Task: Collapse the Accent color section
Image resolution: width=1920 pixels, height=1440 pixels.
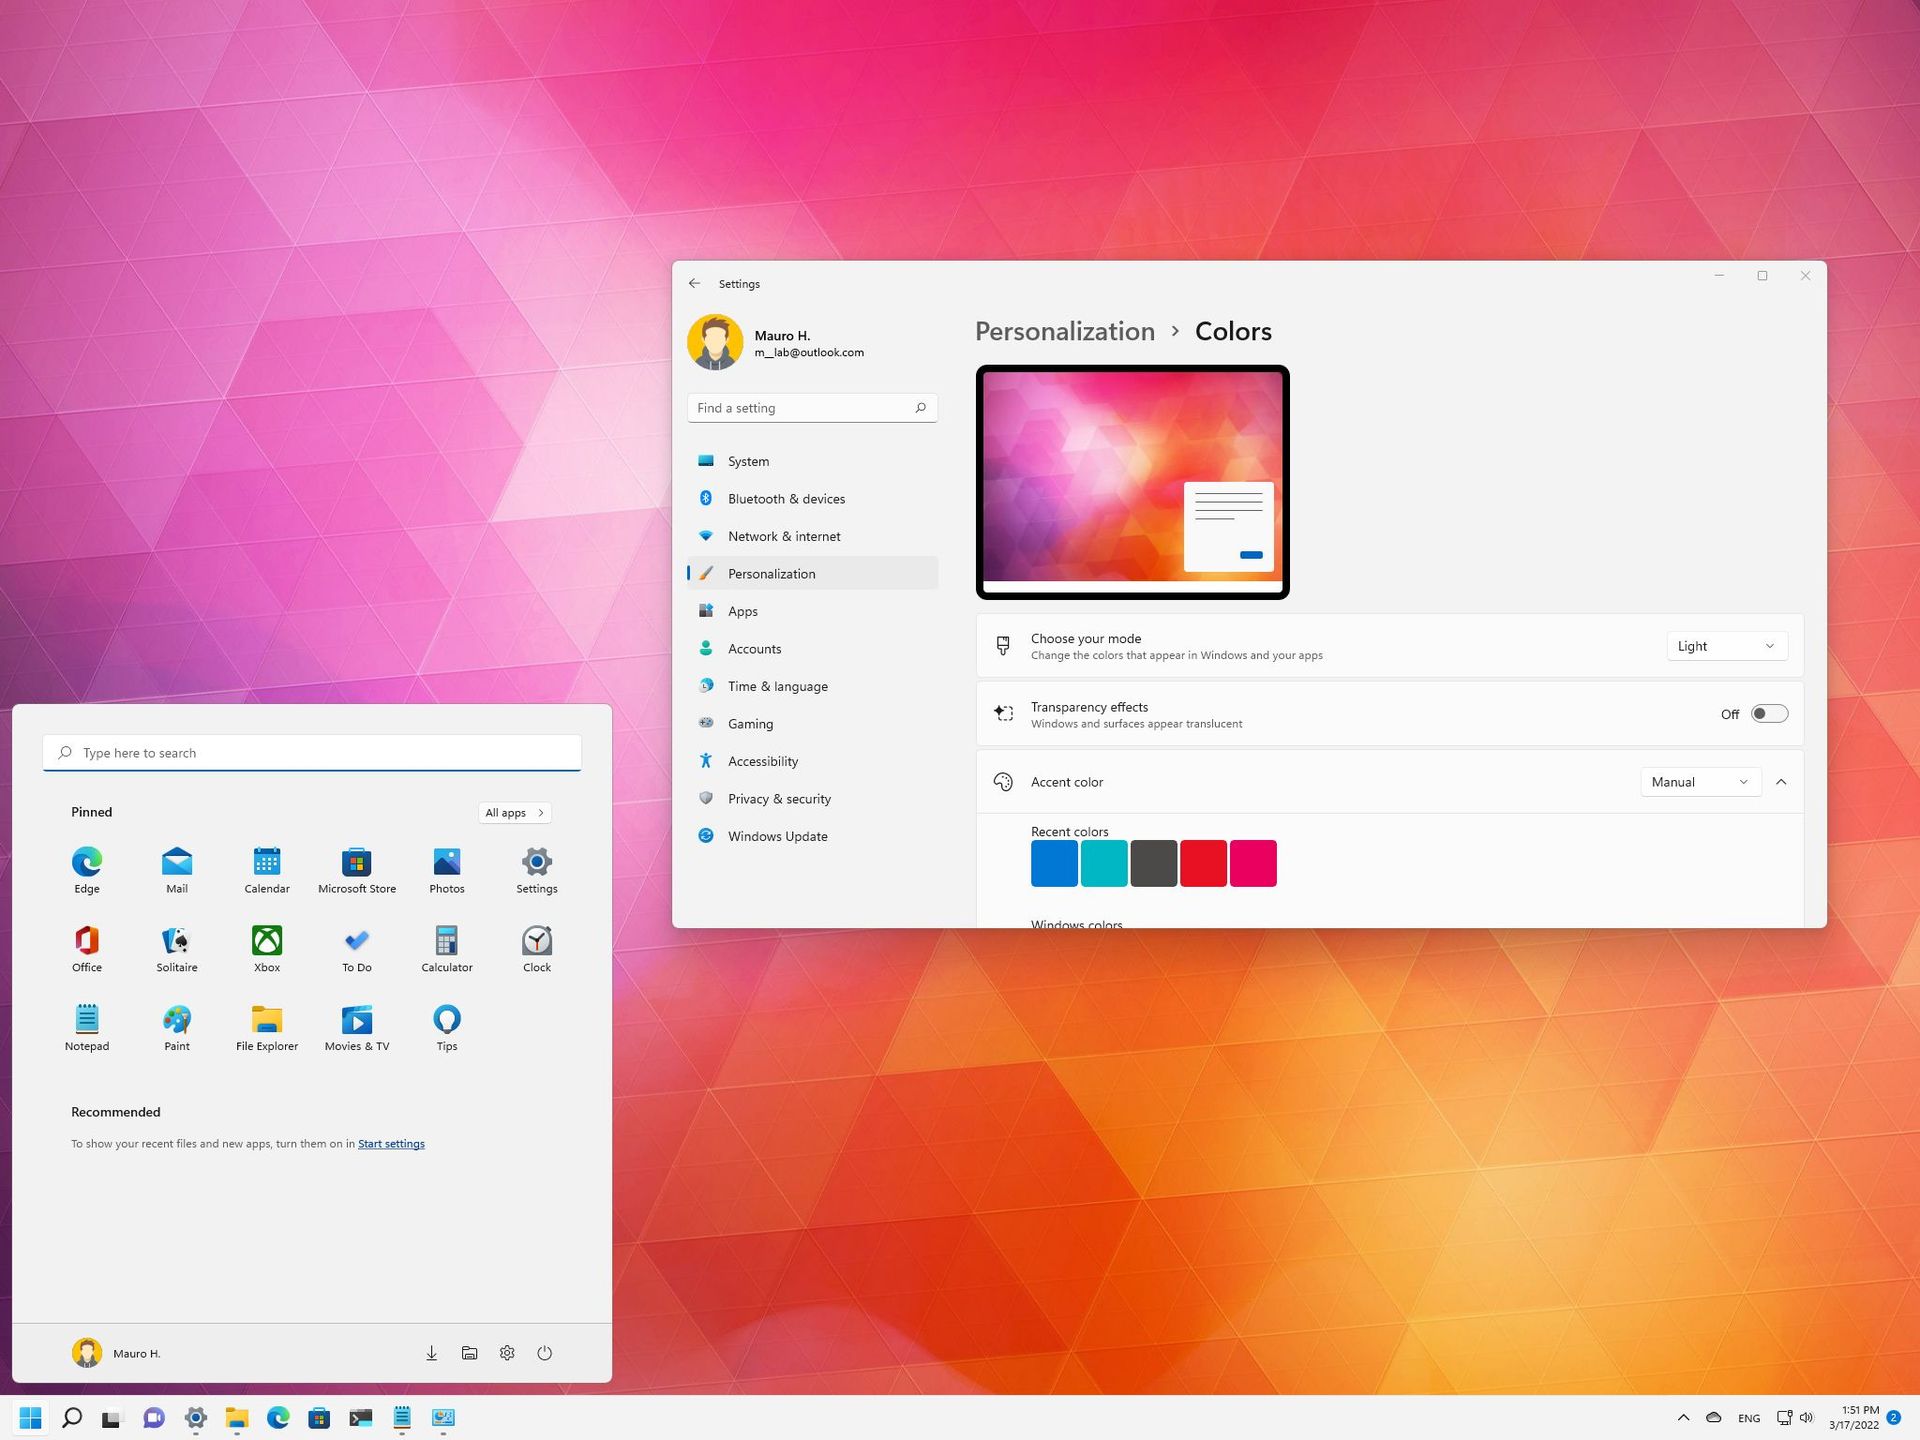Action: click(x=1781, y=781)
